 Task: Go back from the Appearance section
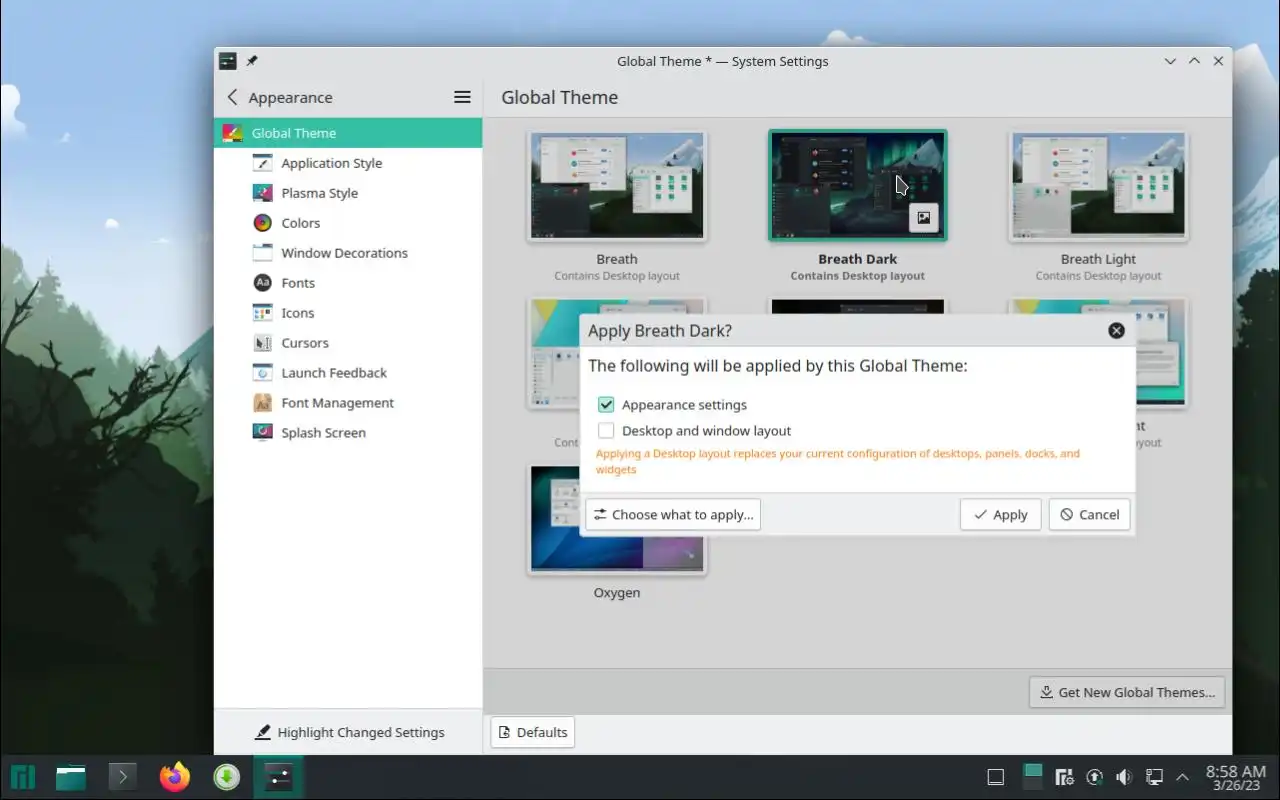click(x=232, y=97)
